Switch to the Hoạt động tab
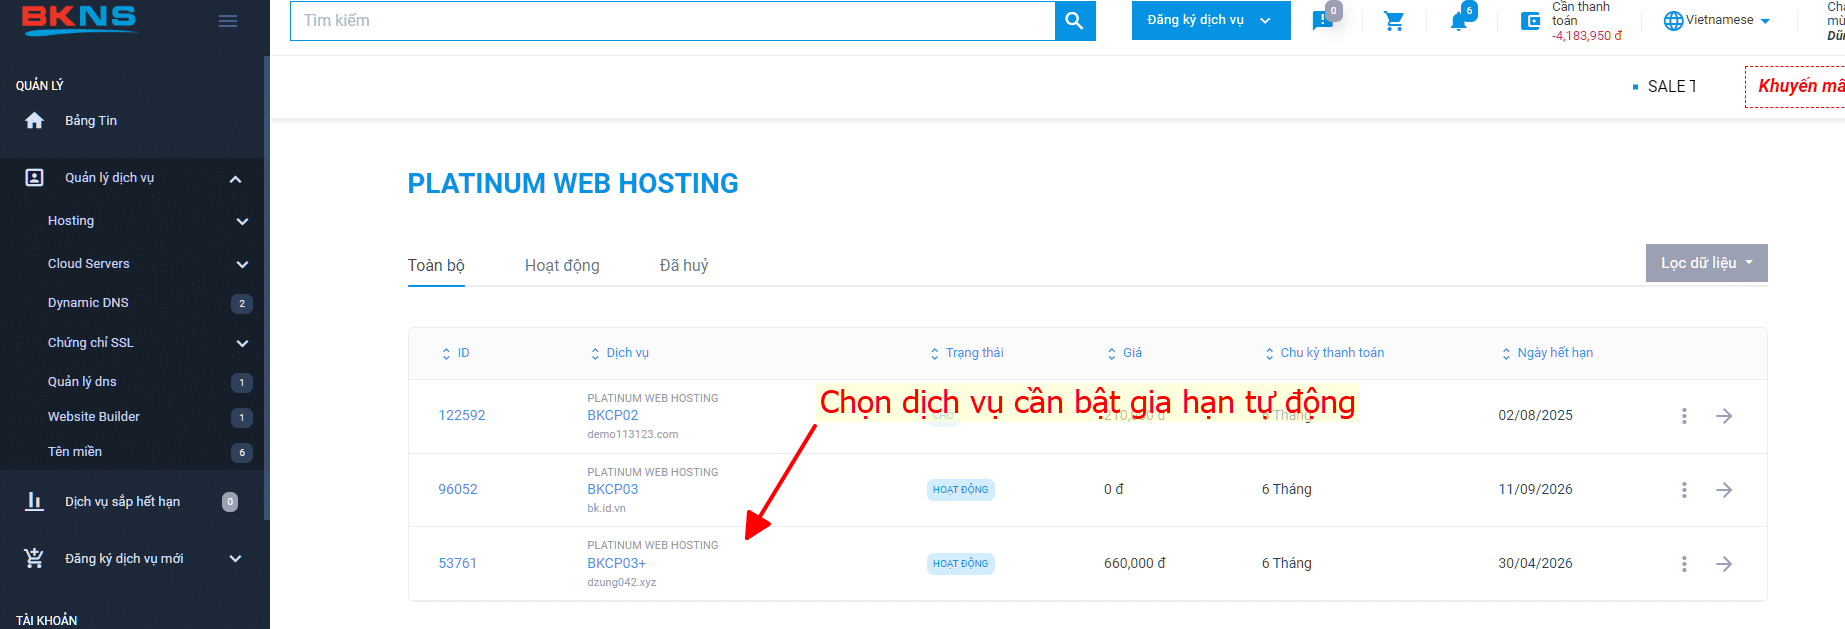Viewport: 1845px width, 629px height. coord(562,265)
